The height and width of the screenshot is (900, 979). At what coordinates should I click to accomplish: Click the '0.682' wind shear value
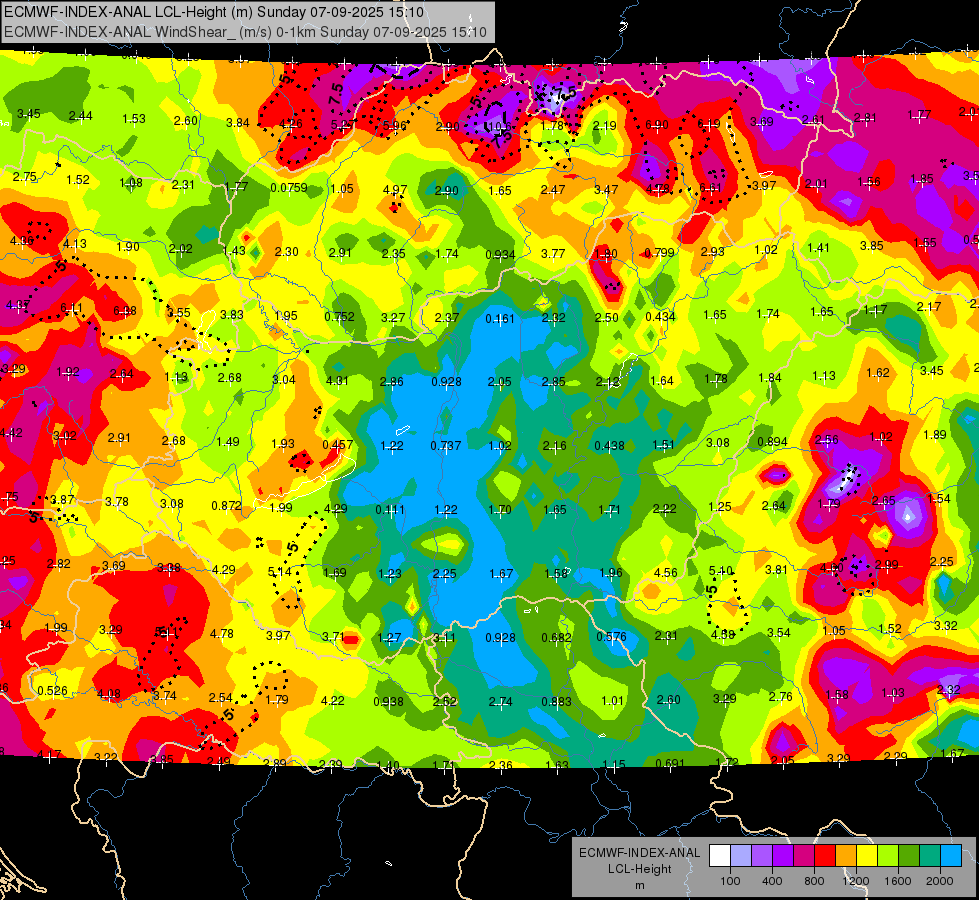556,637
